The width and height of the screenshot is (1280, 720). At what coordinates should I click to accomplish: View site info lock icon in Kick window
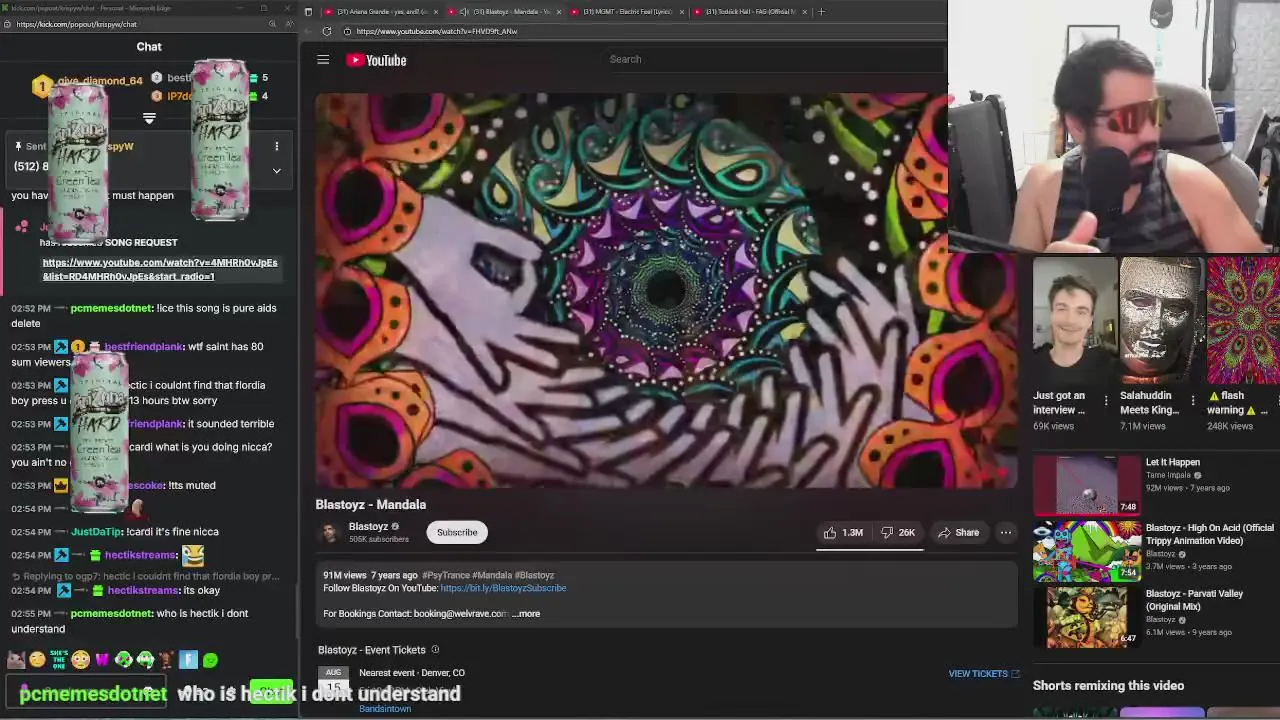coord(9,24)
